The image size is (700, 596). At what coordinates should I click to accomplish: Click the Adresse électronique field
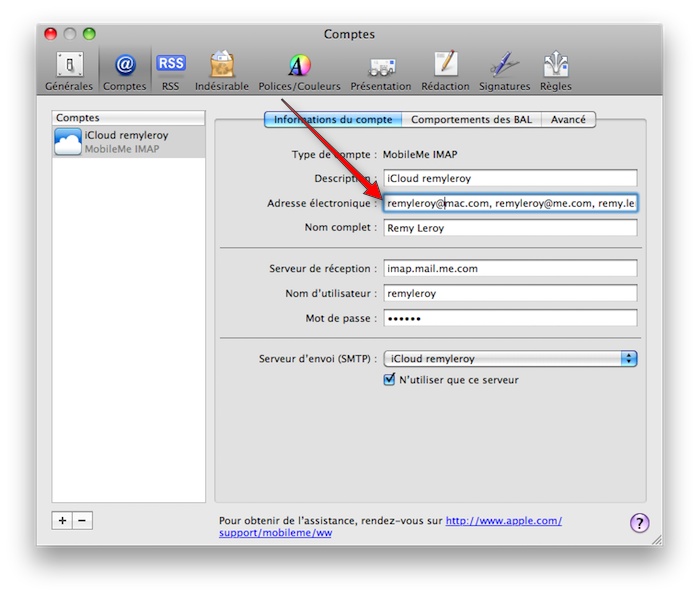click(x=510, y=203)
